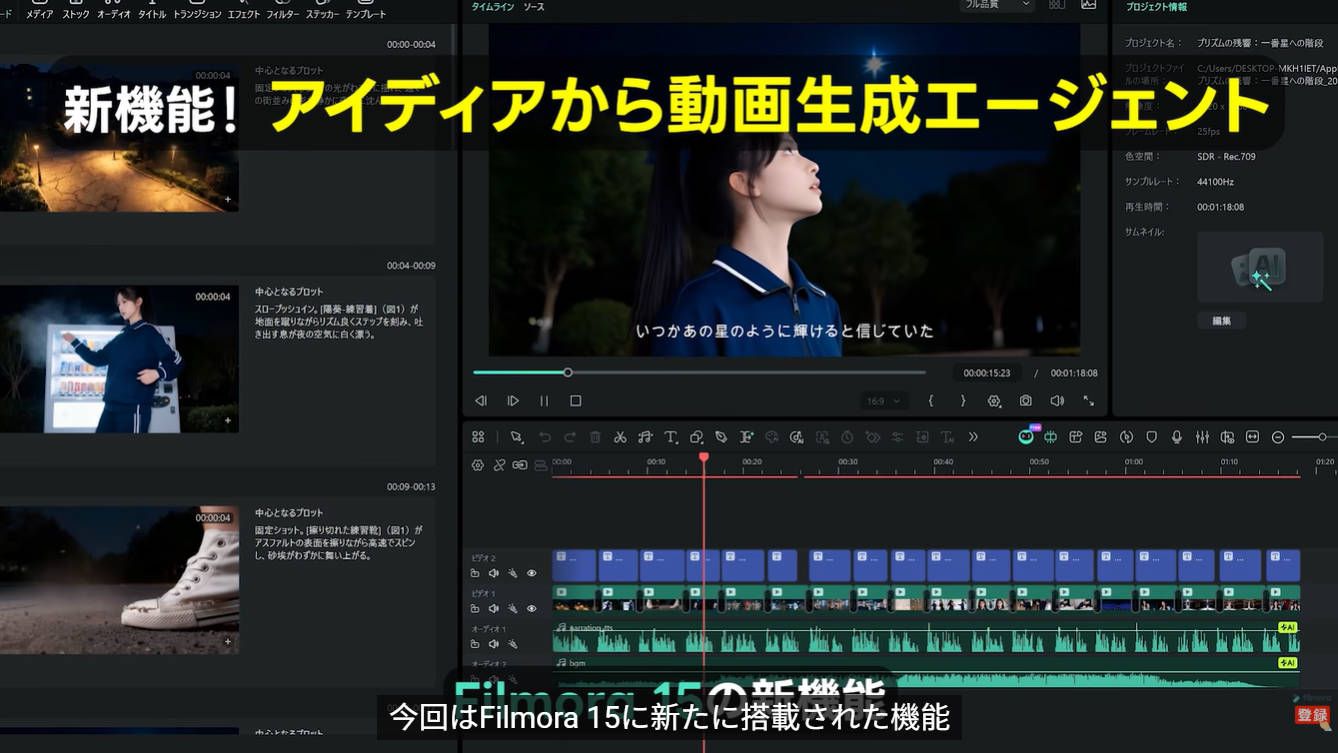Toggle visibility eye on ビデオ 2 track
The image size is (1338, 753).
pos(531,573)
